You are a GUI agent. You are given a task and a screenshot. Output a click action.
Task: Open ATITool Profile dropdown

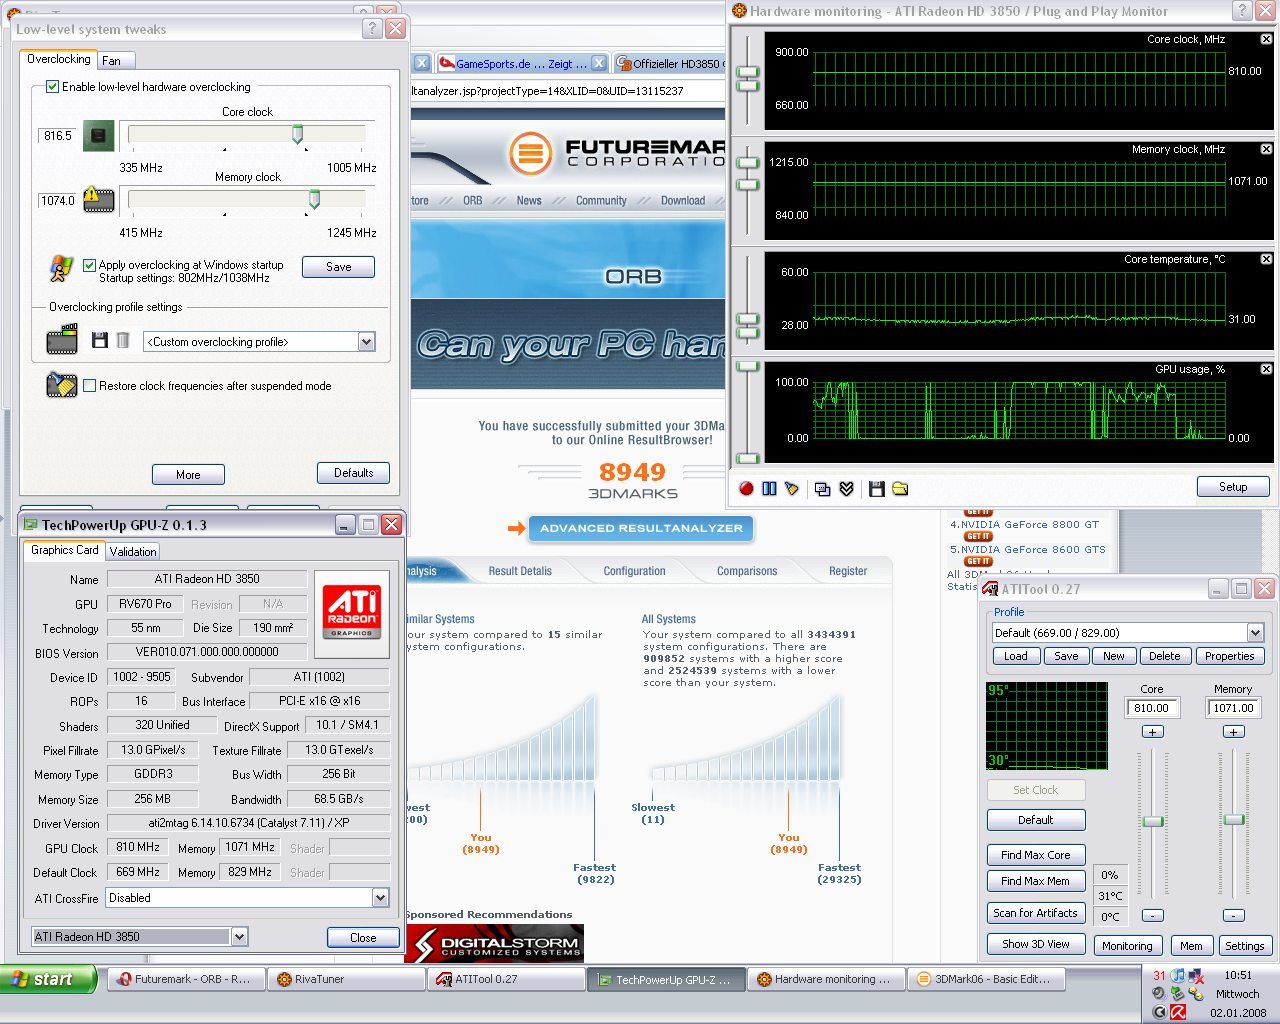point(1255,633)
